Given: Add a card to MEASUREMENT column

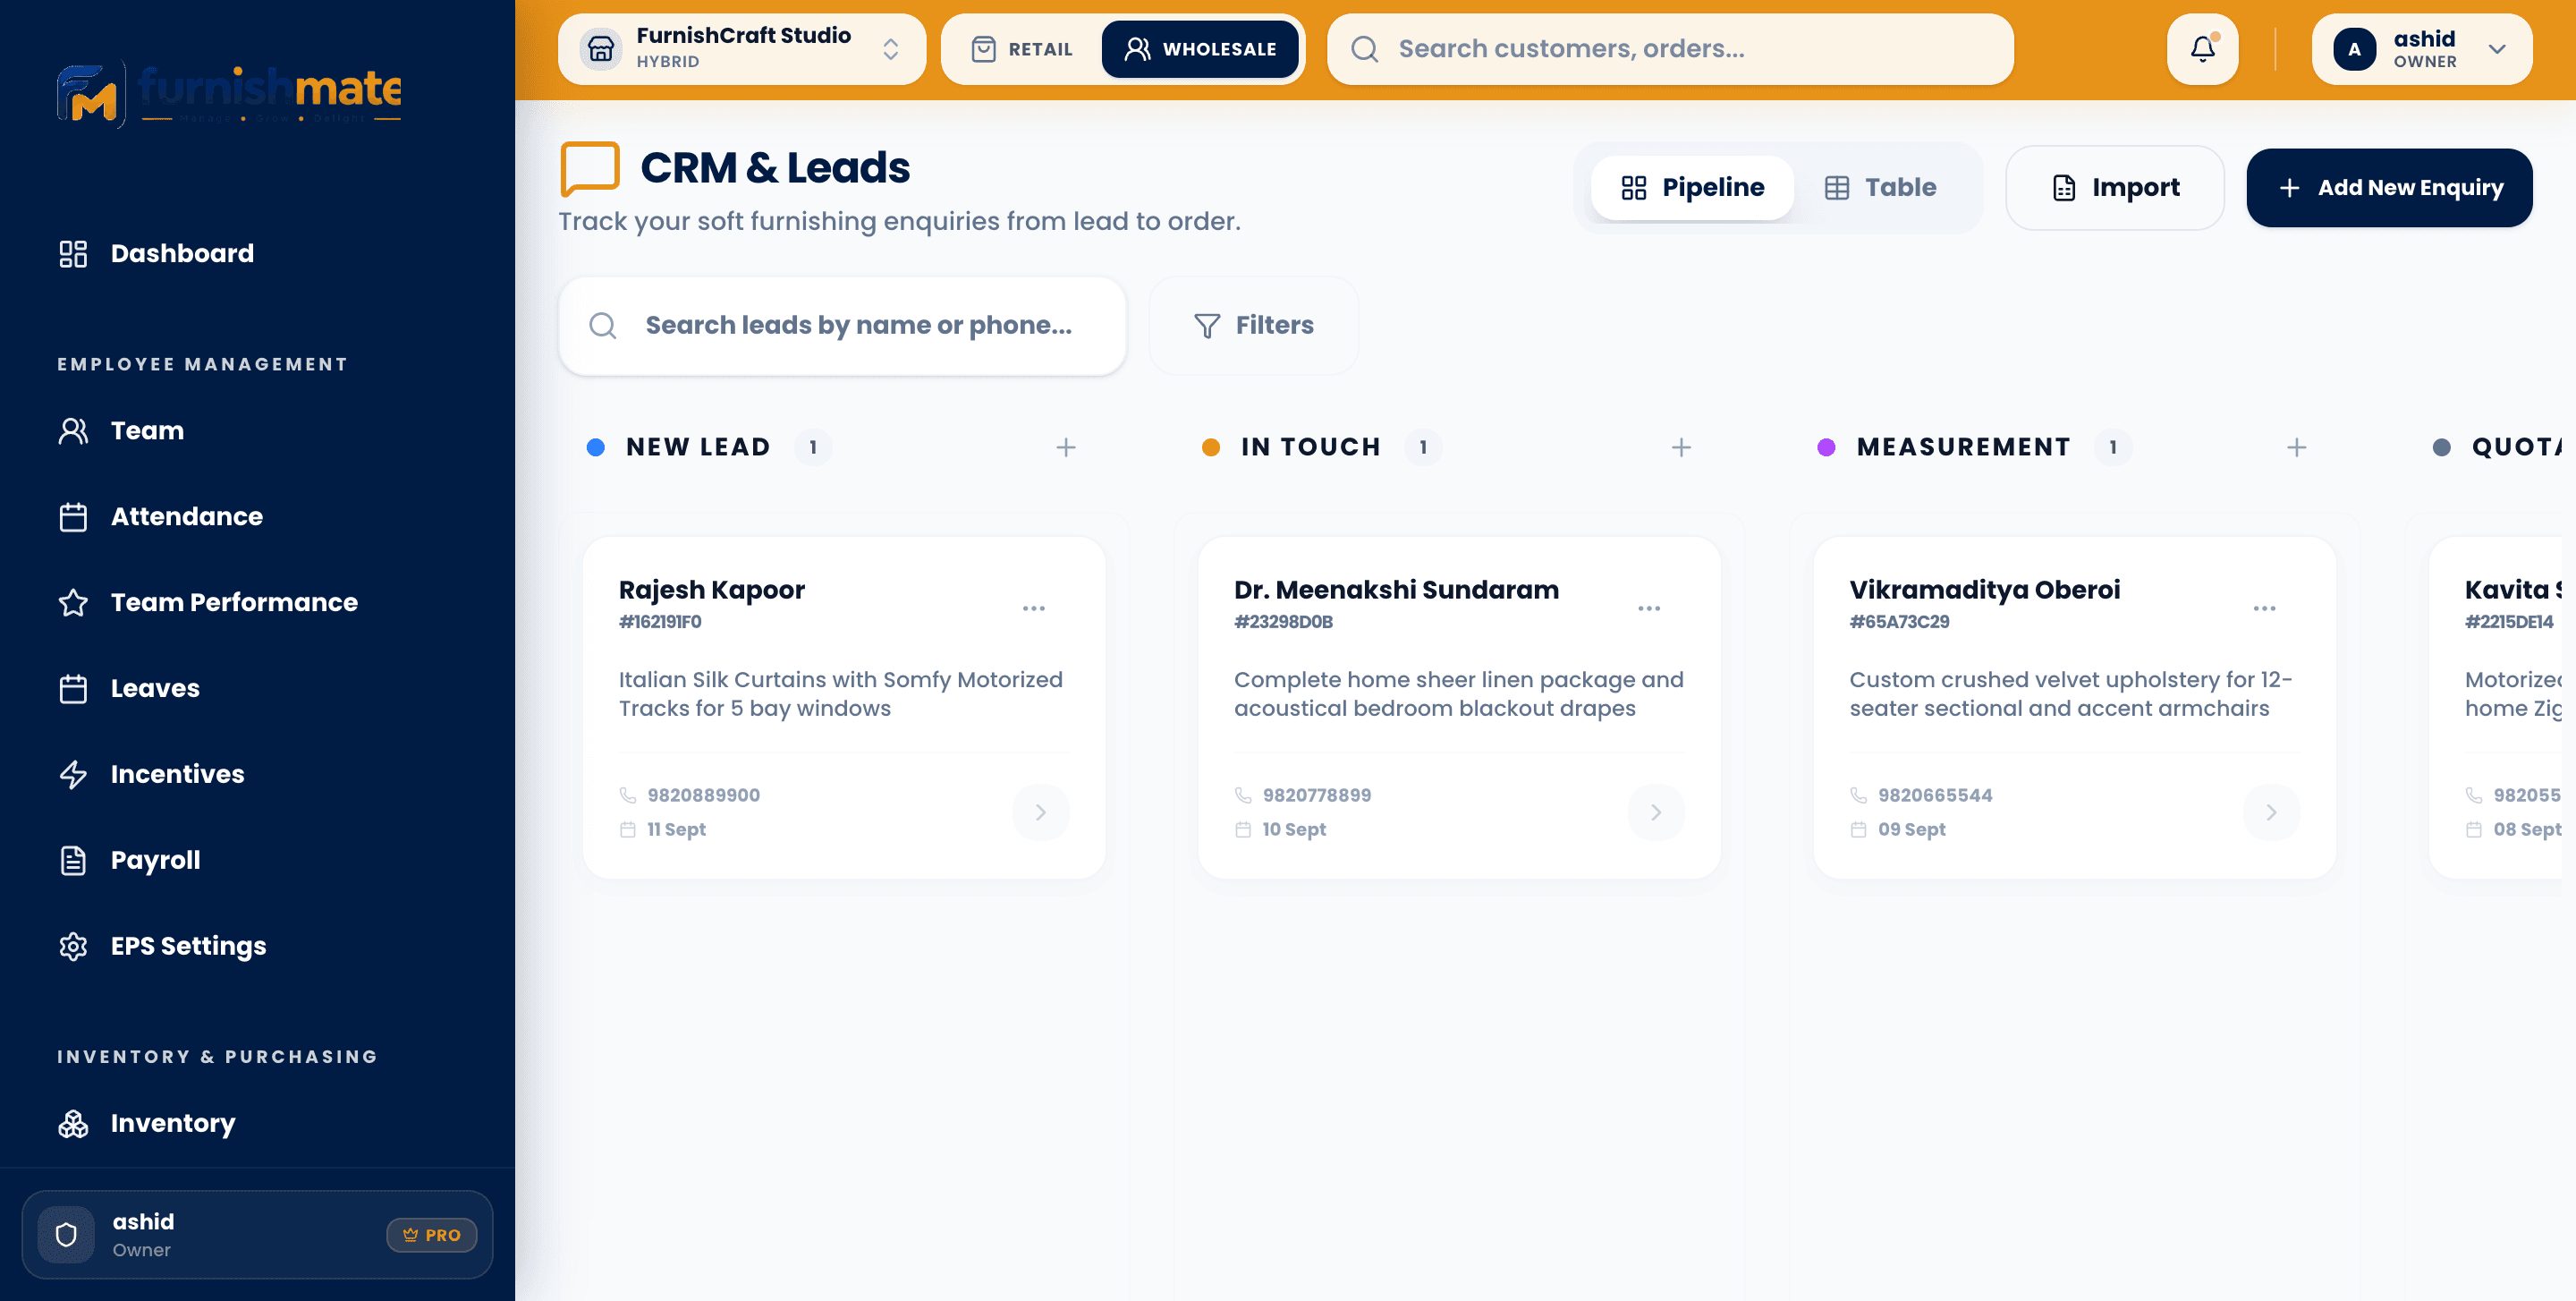Looking at the screenshot, I should coord(2296,447).
